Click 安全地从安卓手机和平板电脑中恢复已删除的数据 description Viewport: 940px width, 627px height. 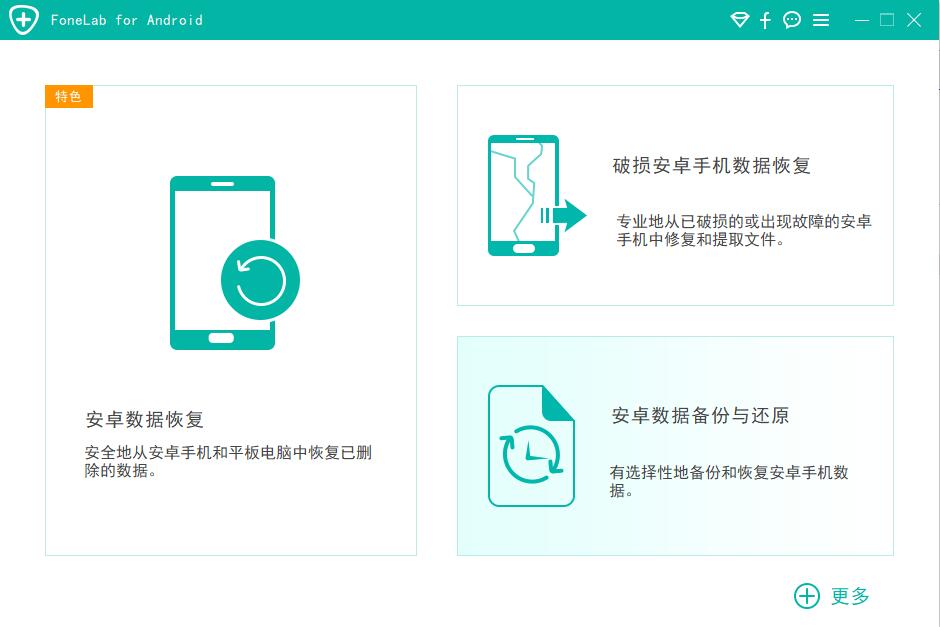(228, 461)
